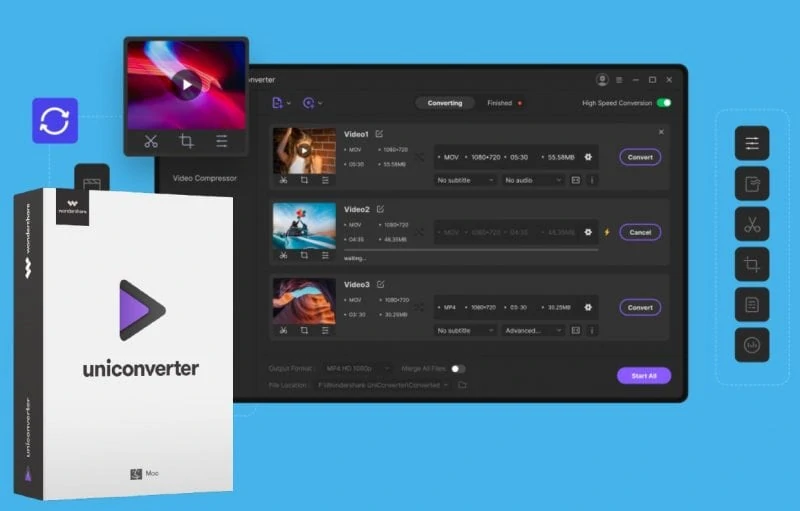
Task: Click the Load DVD disc icon
Action: (308, 103)
